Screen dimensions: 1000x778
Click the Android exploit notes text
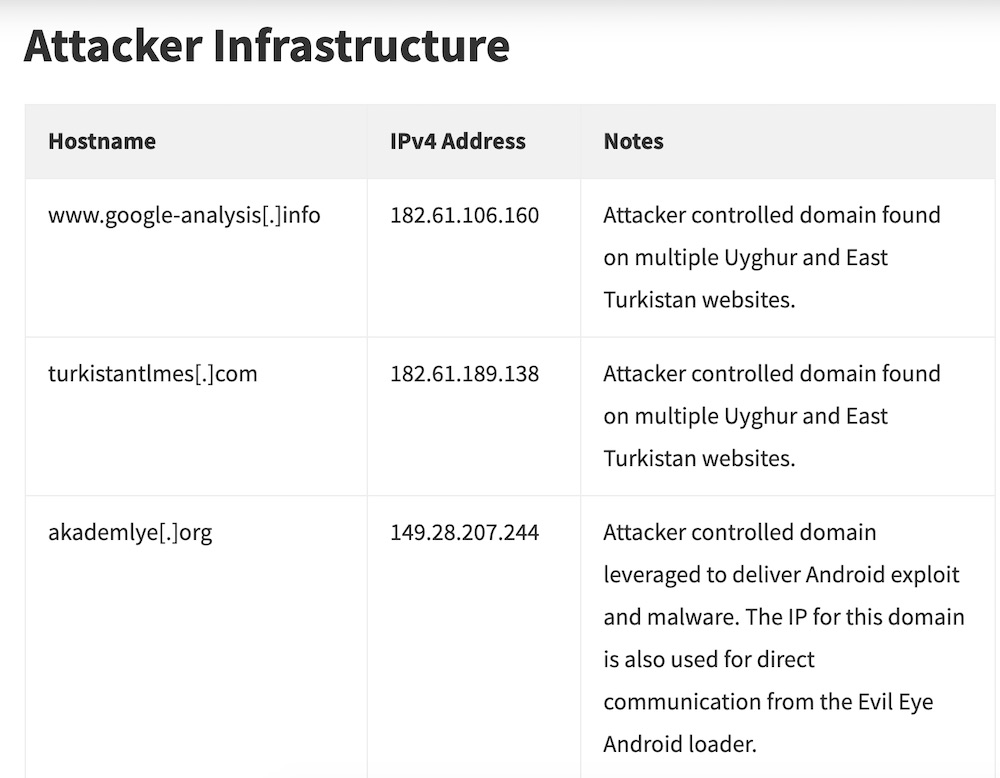tap(784, 638)
